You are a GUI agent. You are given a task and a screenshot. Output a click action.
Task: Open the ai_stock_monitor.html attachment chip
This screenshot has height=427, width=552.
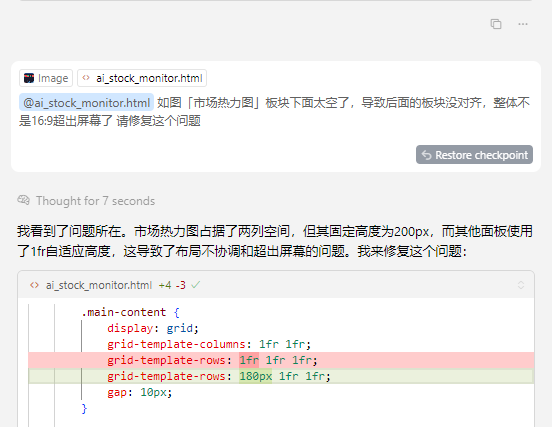coord(142,78)
